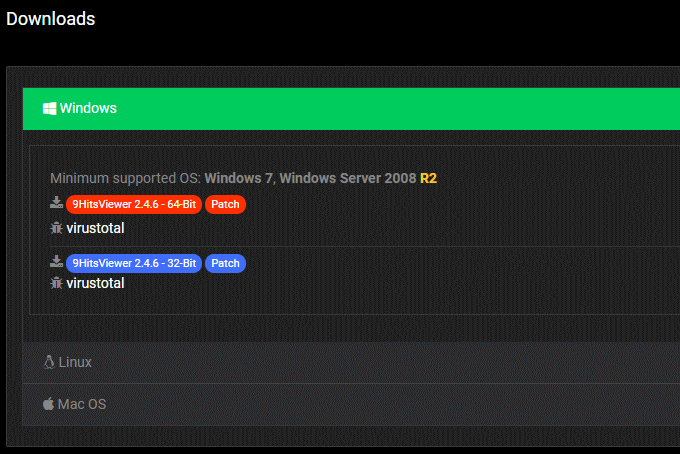Click download icon beside 64-Bit viewer

[56, 203]
